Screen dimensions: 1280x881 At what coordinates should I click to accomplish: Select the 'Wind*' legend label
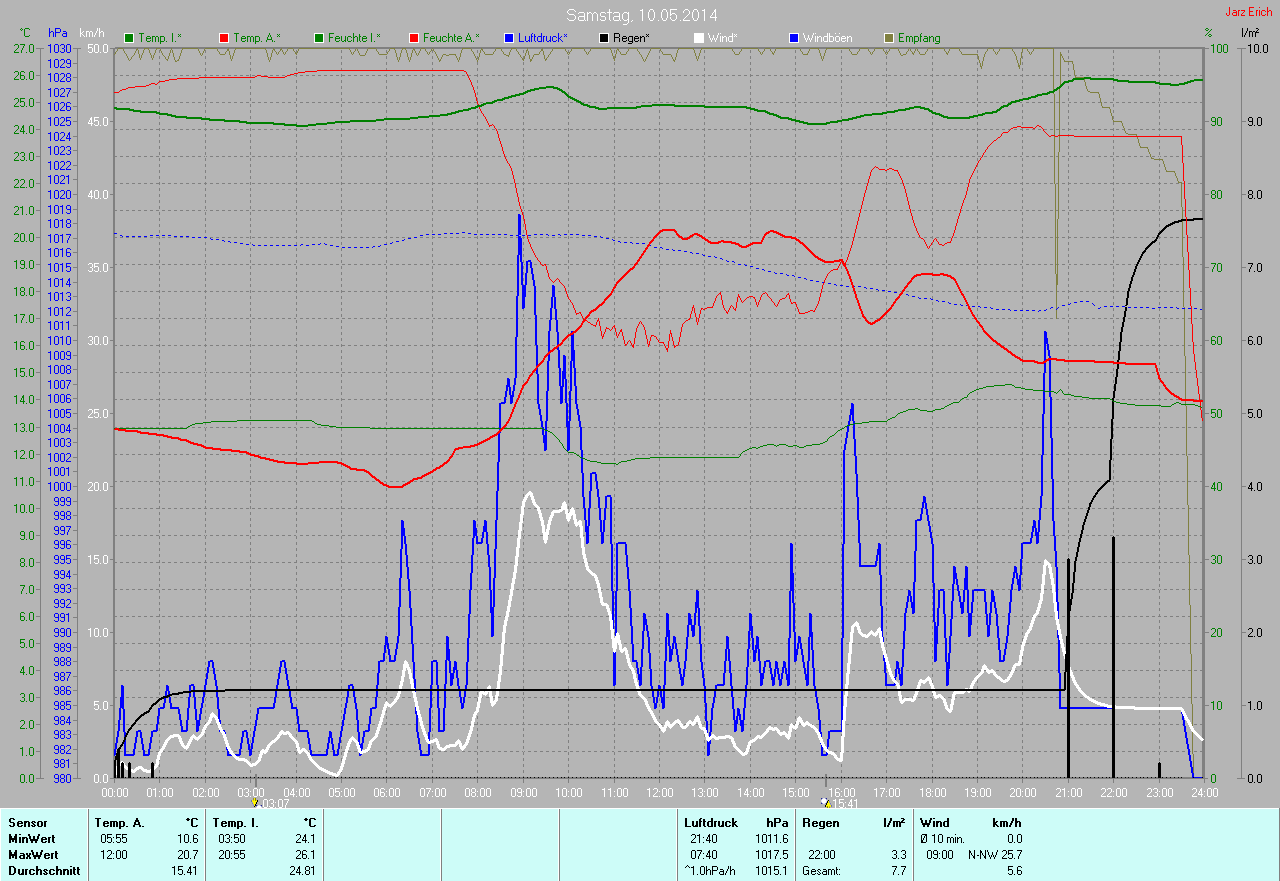click(x=724, y=38)
